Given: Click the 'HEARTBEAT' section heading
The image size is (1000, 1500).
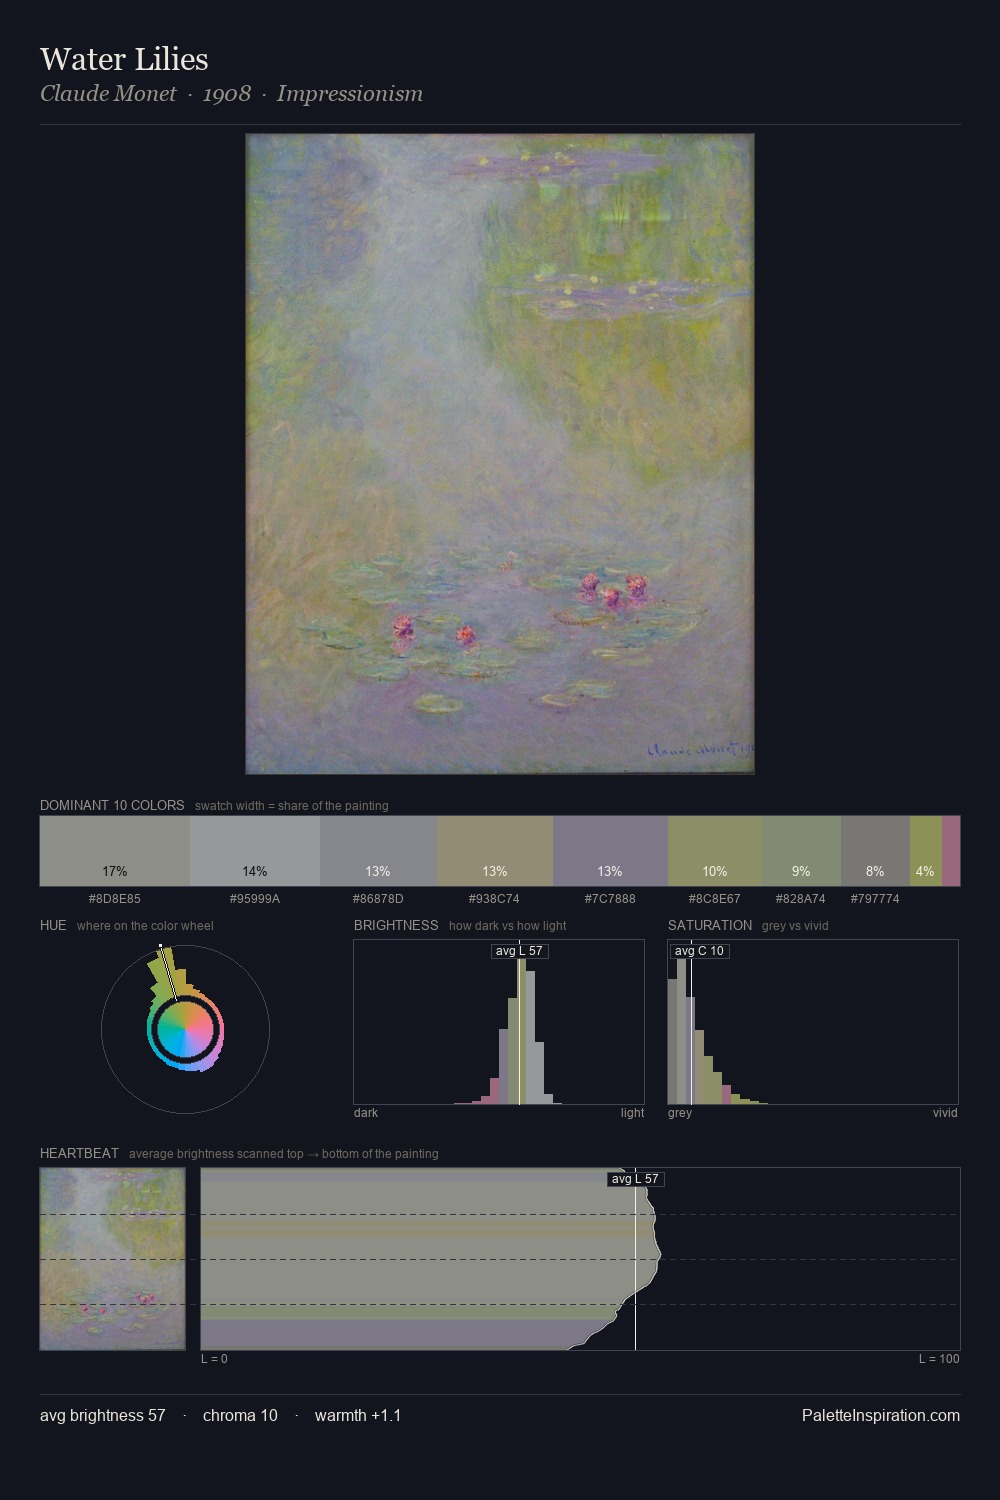Looking at the screenshot, I should pos(79,1153).
